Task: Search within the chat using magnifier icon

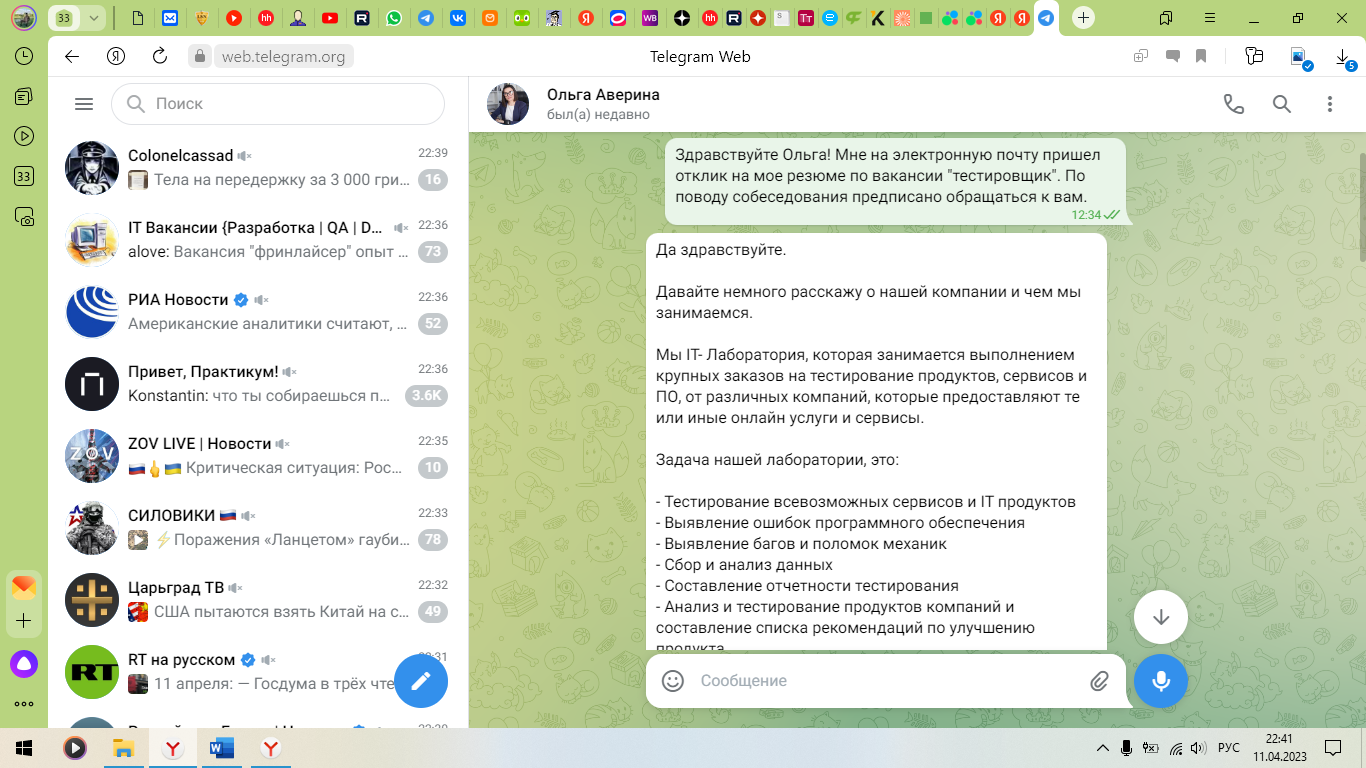Action: tap(1282, 103)
